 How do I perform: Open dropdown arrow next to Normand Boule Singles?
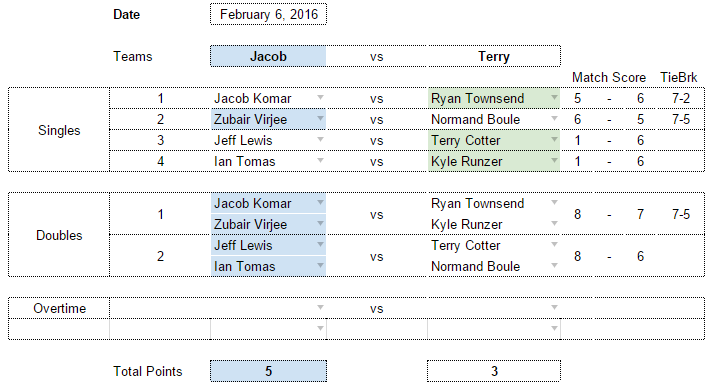pos(554,118)
